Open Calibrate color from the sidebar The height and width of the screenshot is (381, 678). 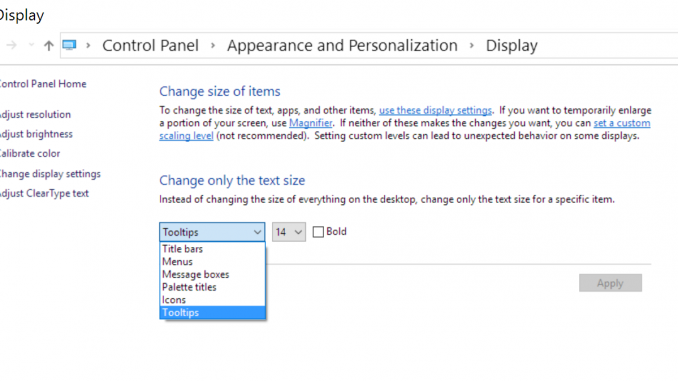[29, 154]
